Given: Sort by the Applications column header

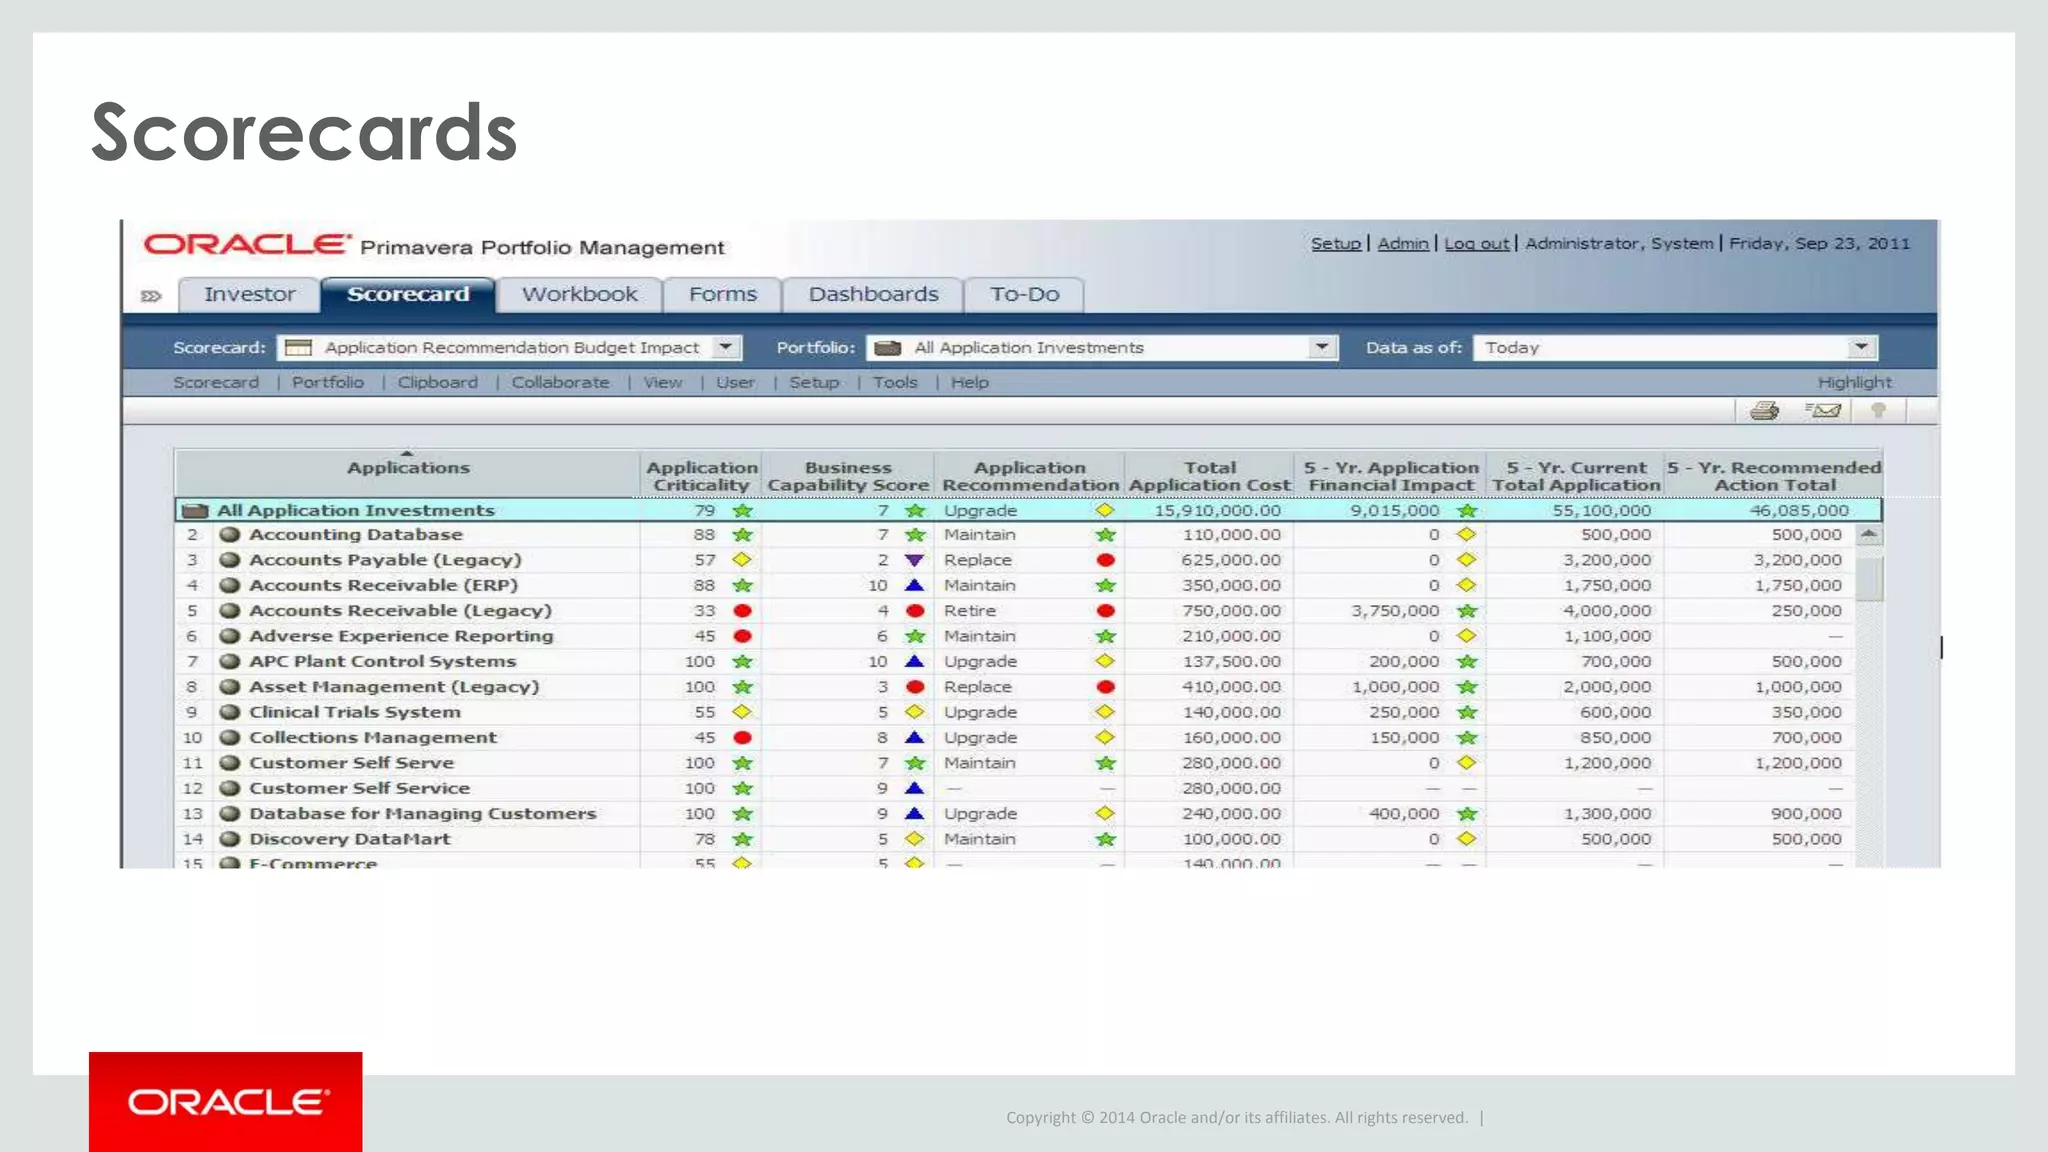Looking at the screenshot, I should [407, 468].
